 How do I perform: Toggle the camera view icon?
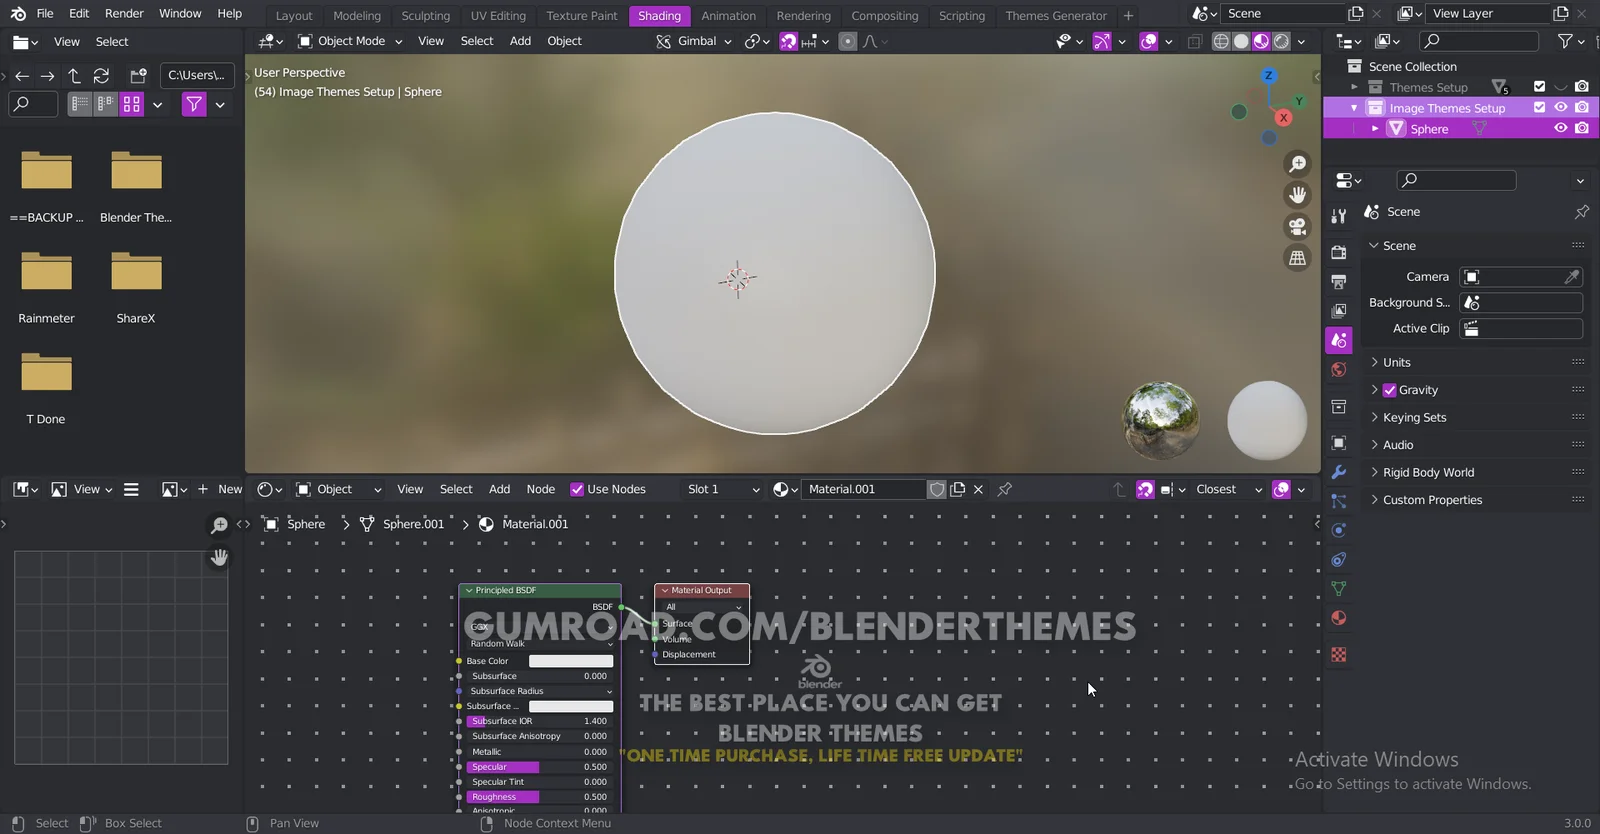(1297, 227)
